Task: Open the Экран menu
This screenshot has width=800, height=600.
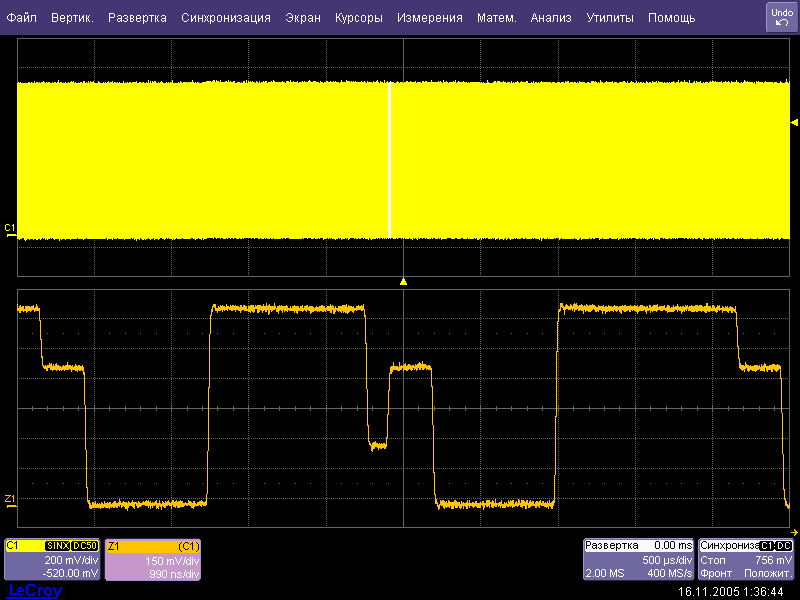Action: click(303, 18)
